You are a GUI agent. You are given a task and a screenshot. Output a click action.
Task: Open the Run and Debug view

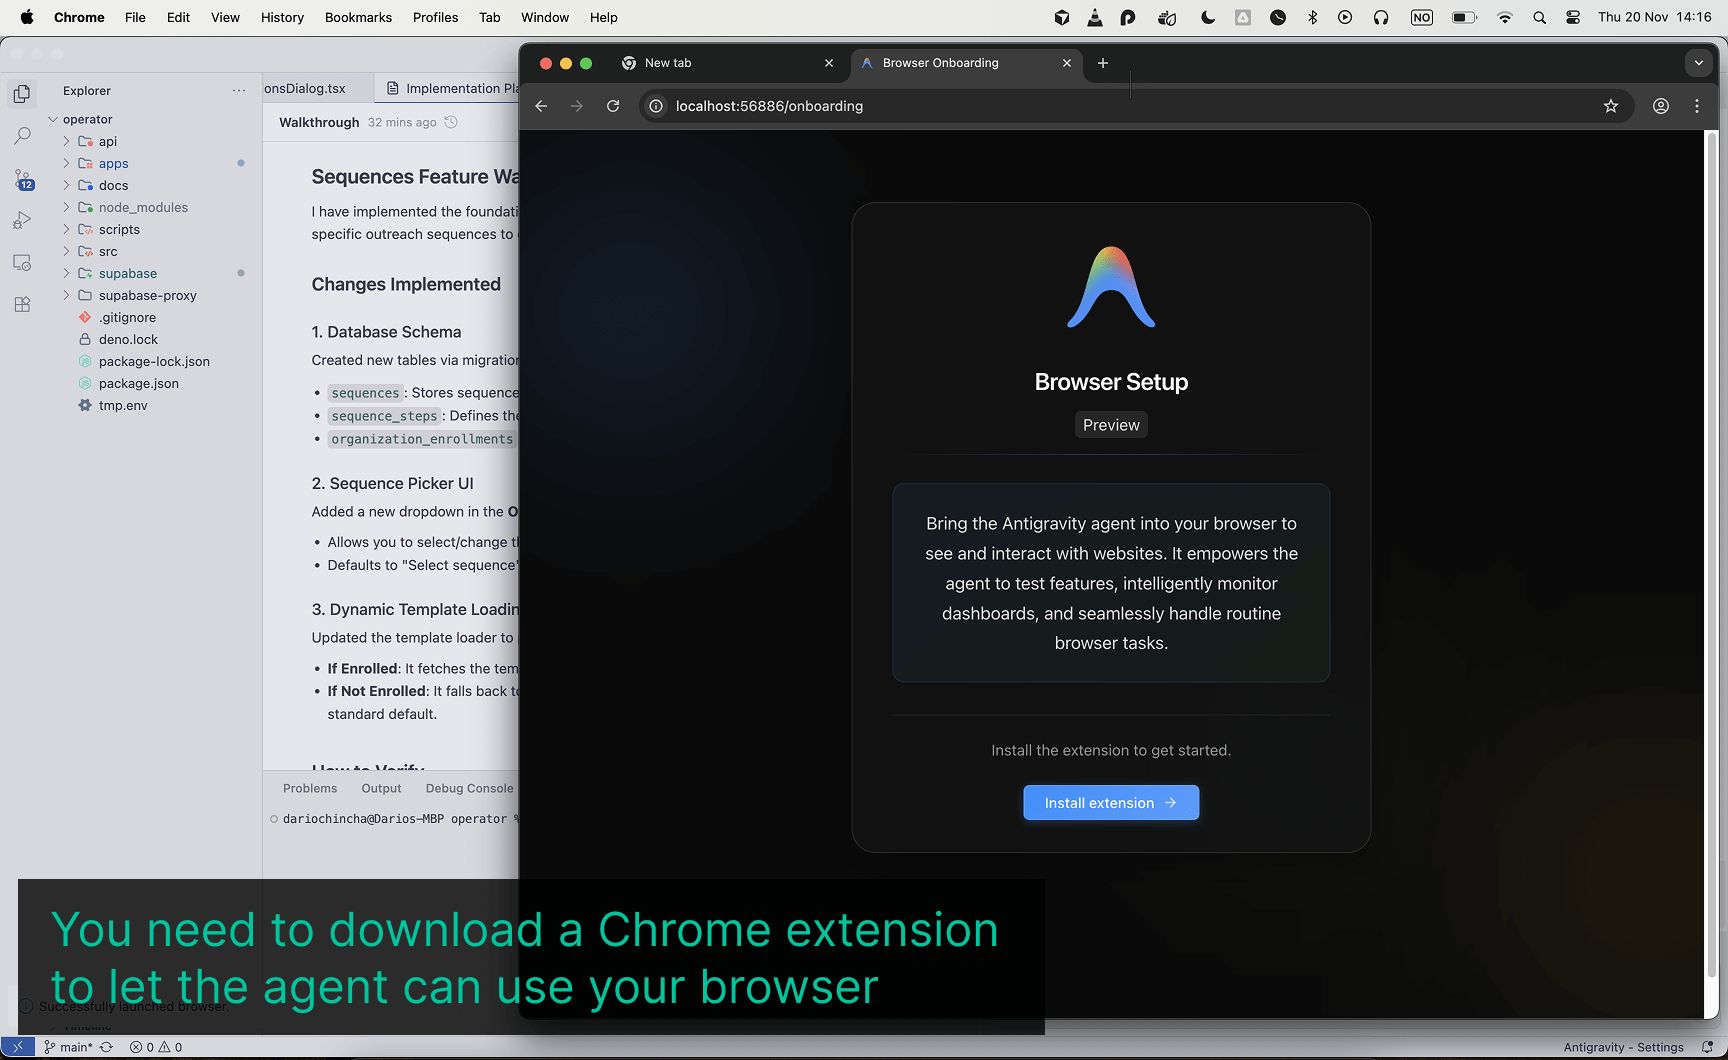tap(22, 220)
